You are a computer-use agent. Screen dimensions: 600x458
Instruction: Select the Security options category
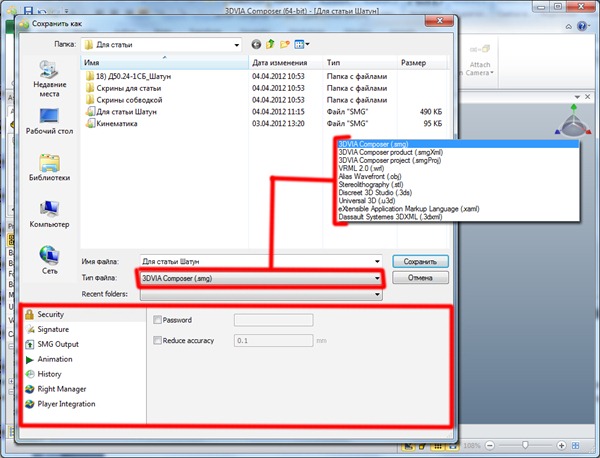(83, 314)
